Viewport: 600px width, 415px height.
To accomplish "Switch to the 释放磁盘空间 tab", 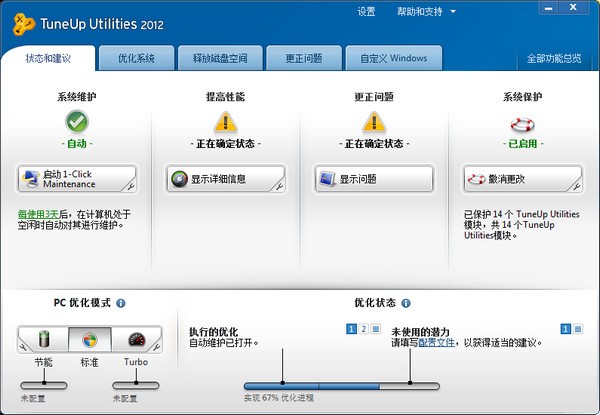I will 220,59.
